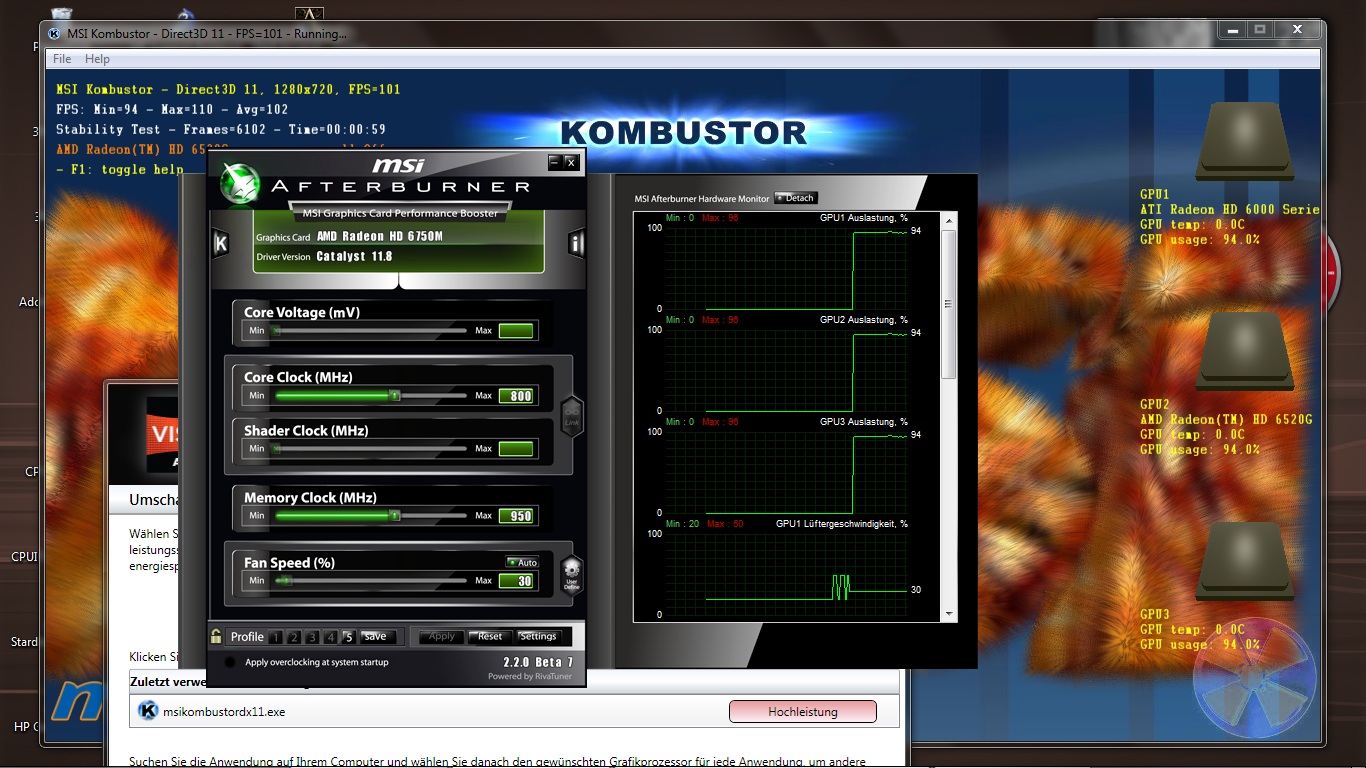Click the Core Voltage value field
1366x768 pixels.
pos(517,330)
